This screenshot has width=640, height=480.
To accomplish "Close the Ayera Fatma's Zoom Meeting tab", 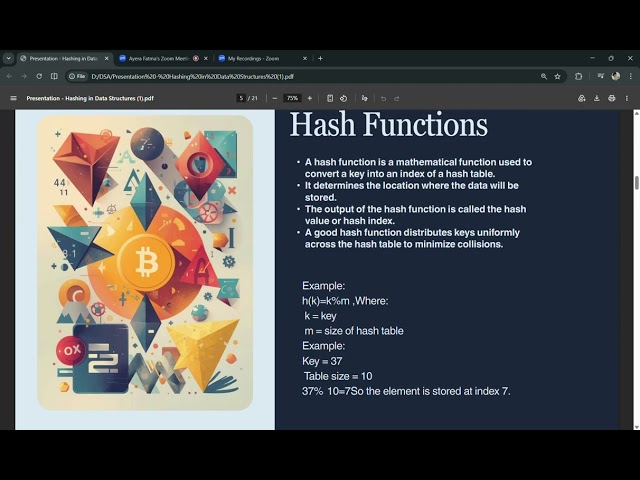I will click(x=206, y=58).
